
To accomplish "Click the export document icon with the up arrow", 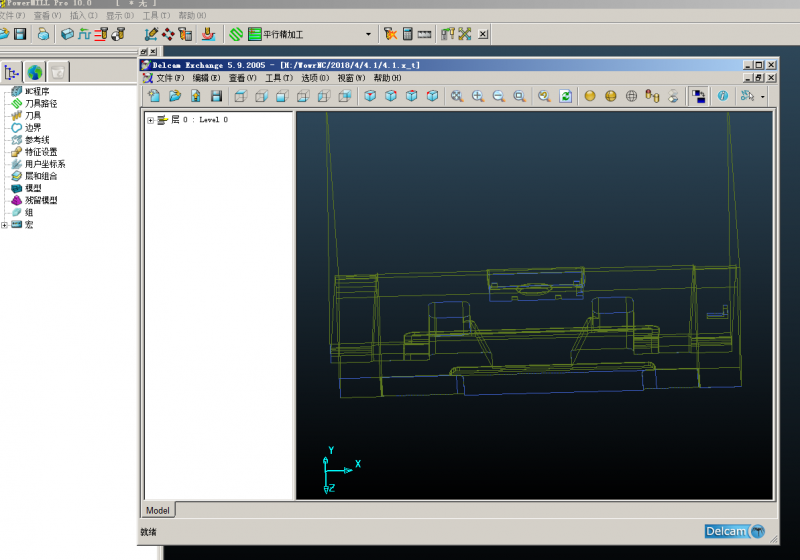I will (x=195, y=96).
